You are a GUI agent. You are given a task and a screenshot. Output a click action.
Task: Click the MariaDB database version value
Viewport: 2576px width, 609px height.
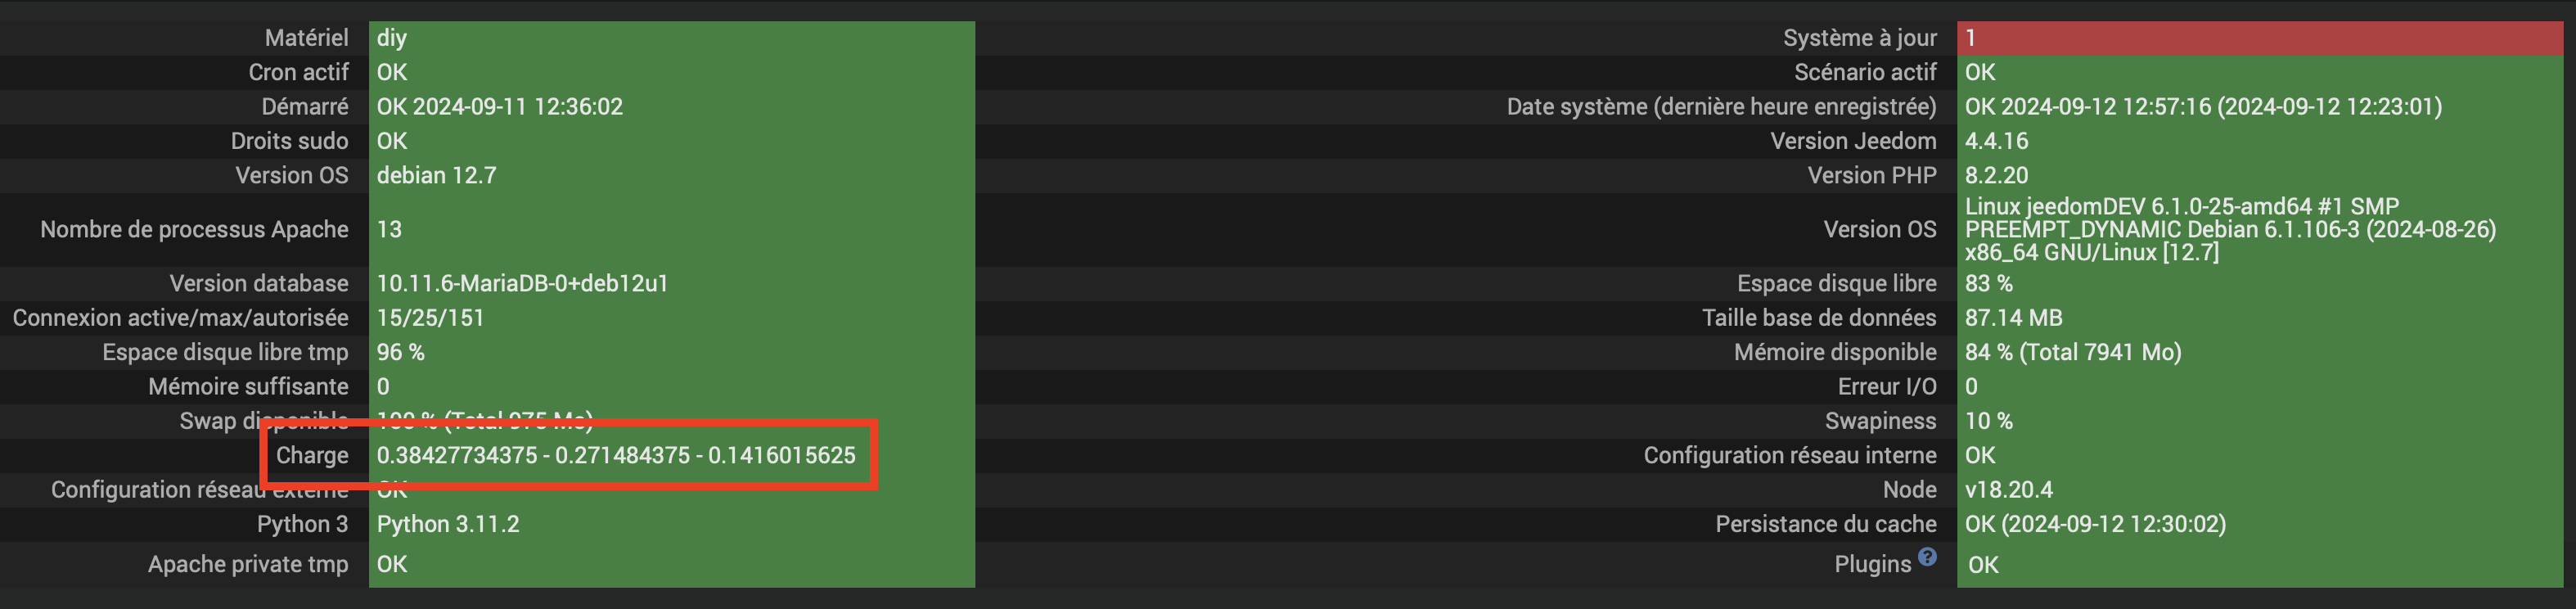tap(522, 283)
